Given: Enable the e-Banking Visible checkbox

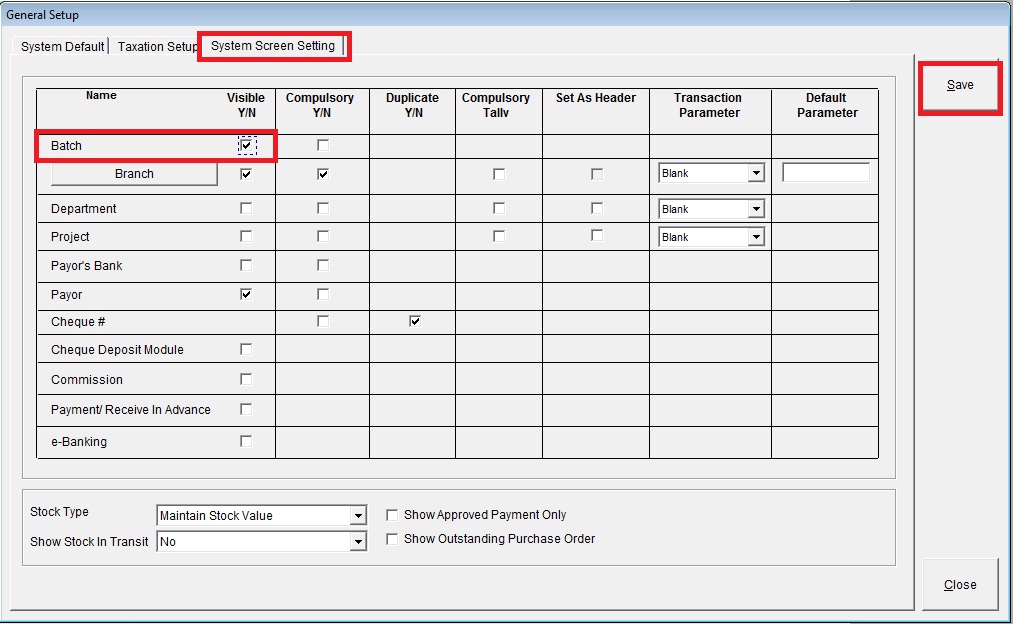Looking at the screenshot, I should tap(247, 441).
